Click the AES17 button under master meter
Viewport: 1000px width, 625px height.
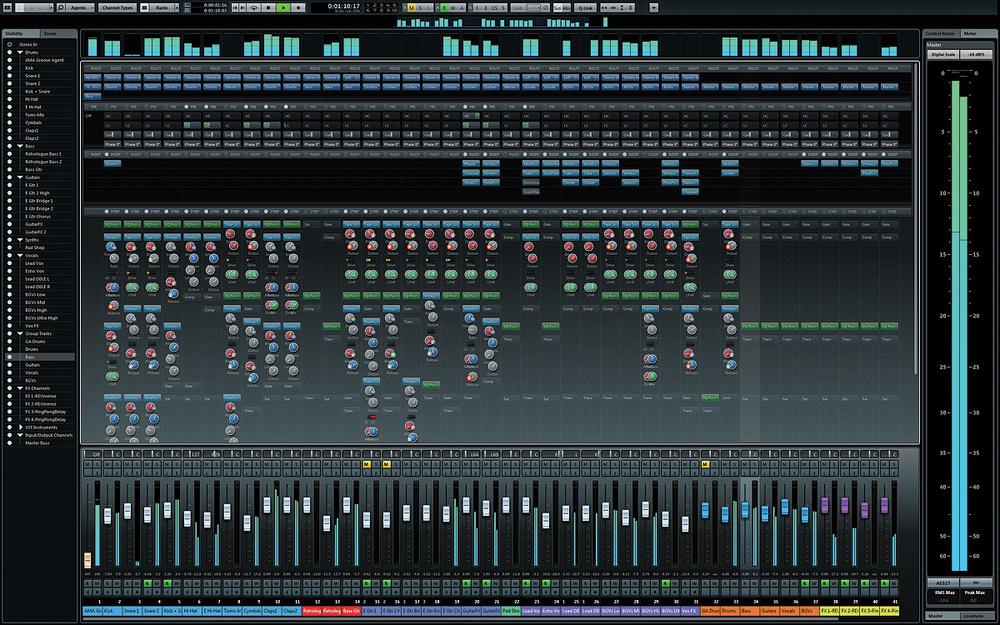(943, 583)
